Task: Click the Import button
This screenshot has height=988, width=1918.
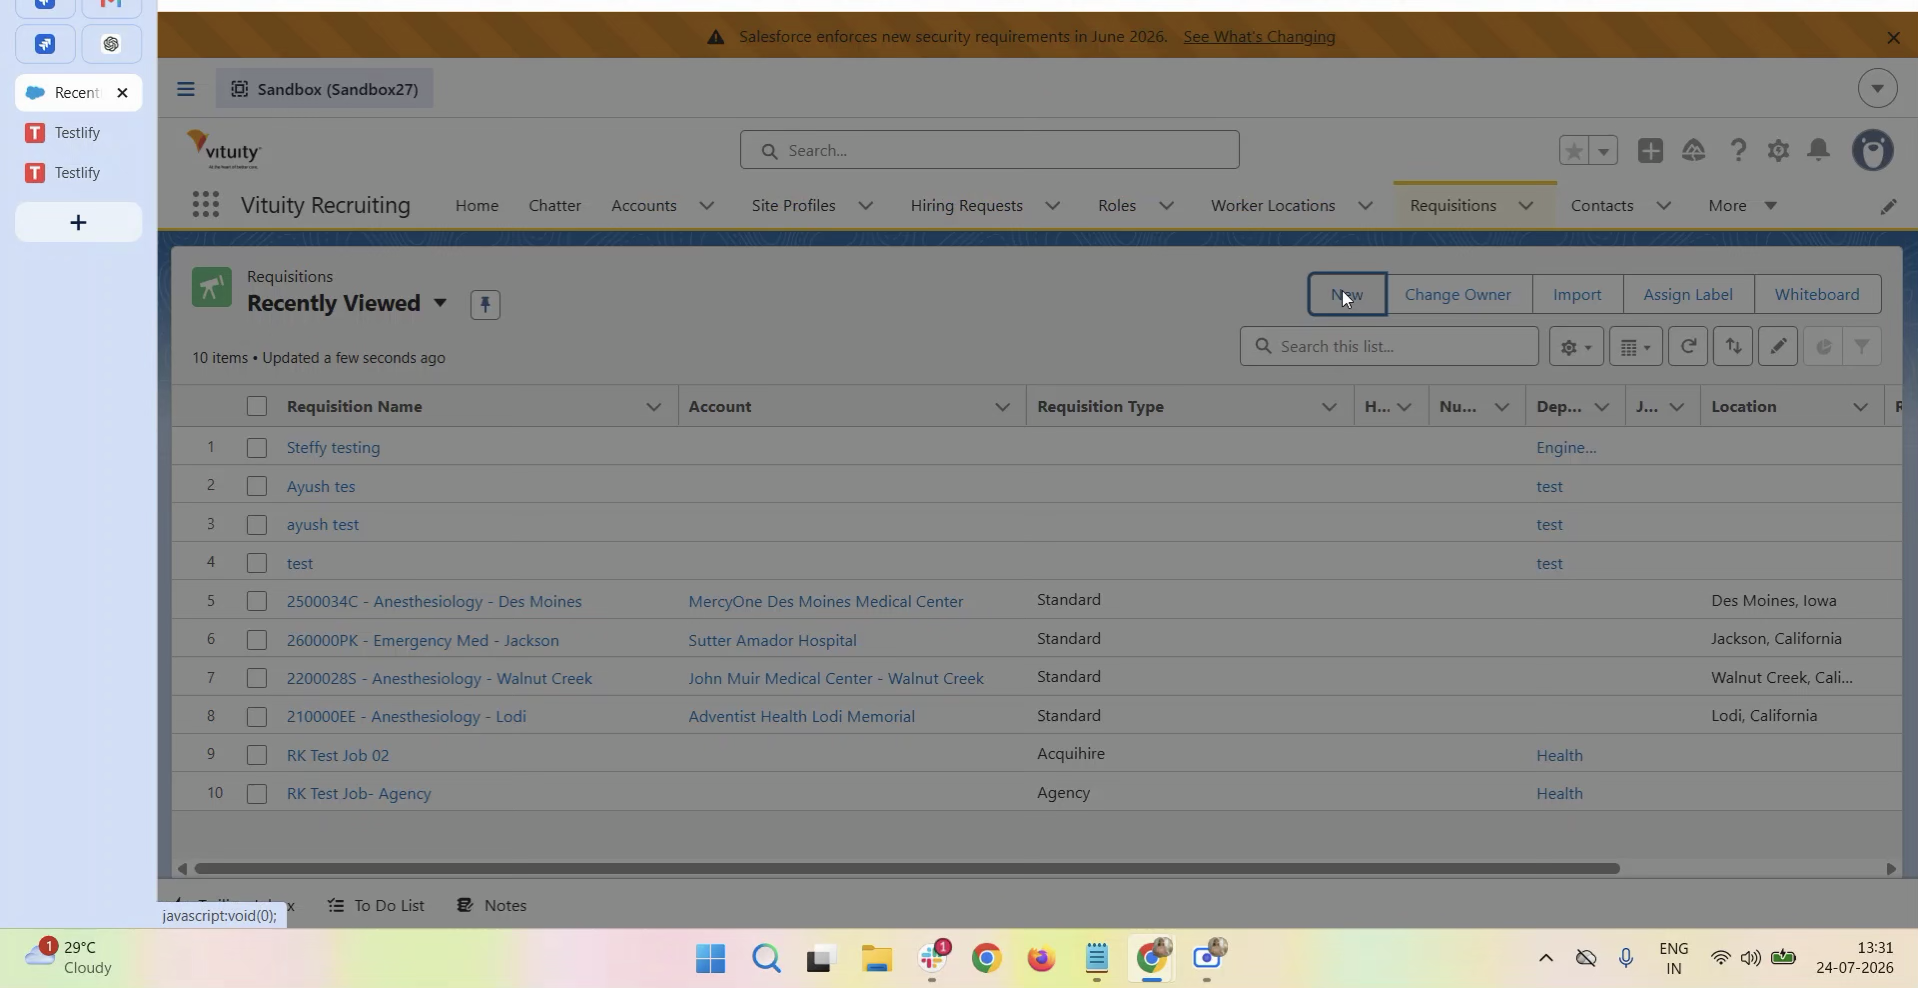Action: (1577, 295)
